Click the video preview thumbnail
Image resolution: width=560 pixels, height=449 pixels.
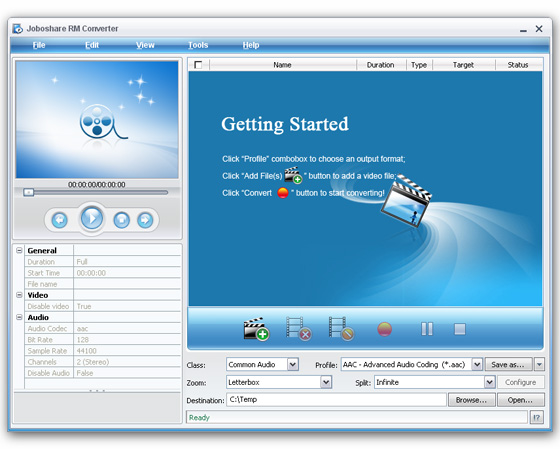[x=97, y=119]
